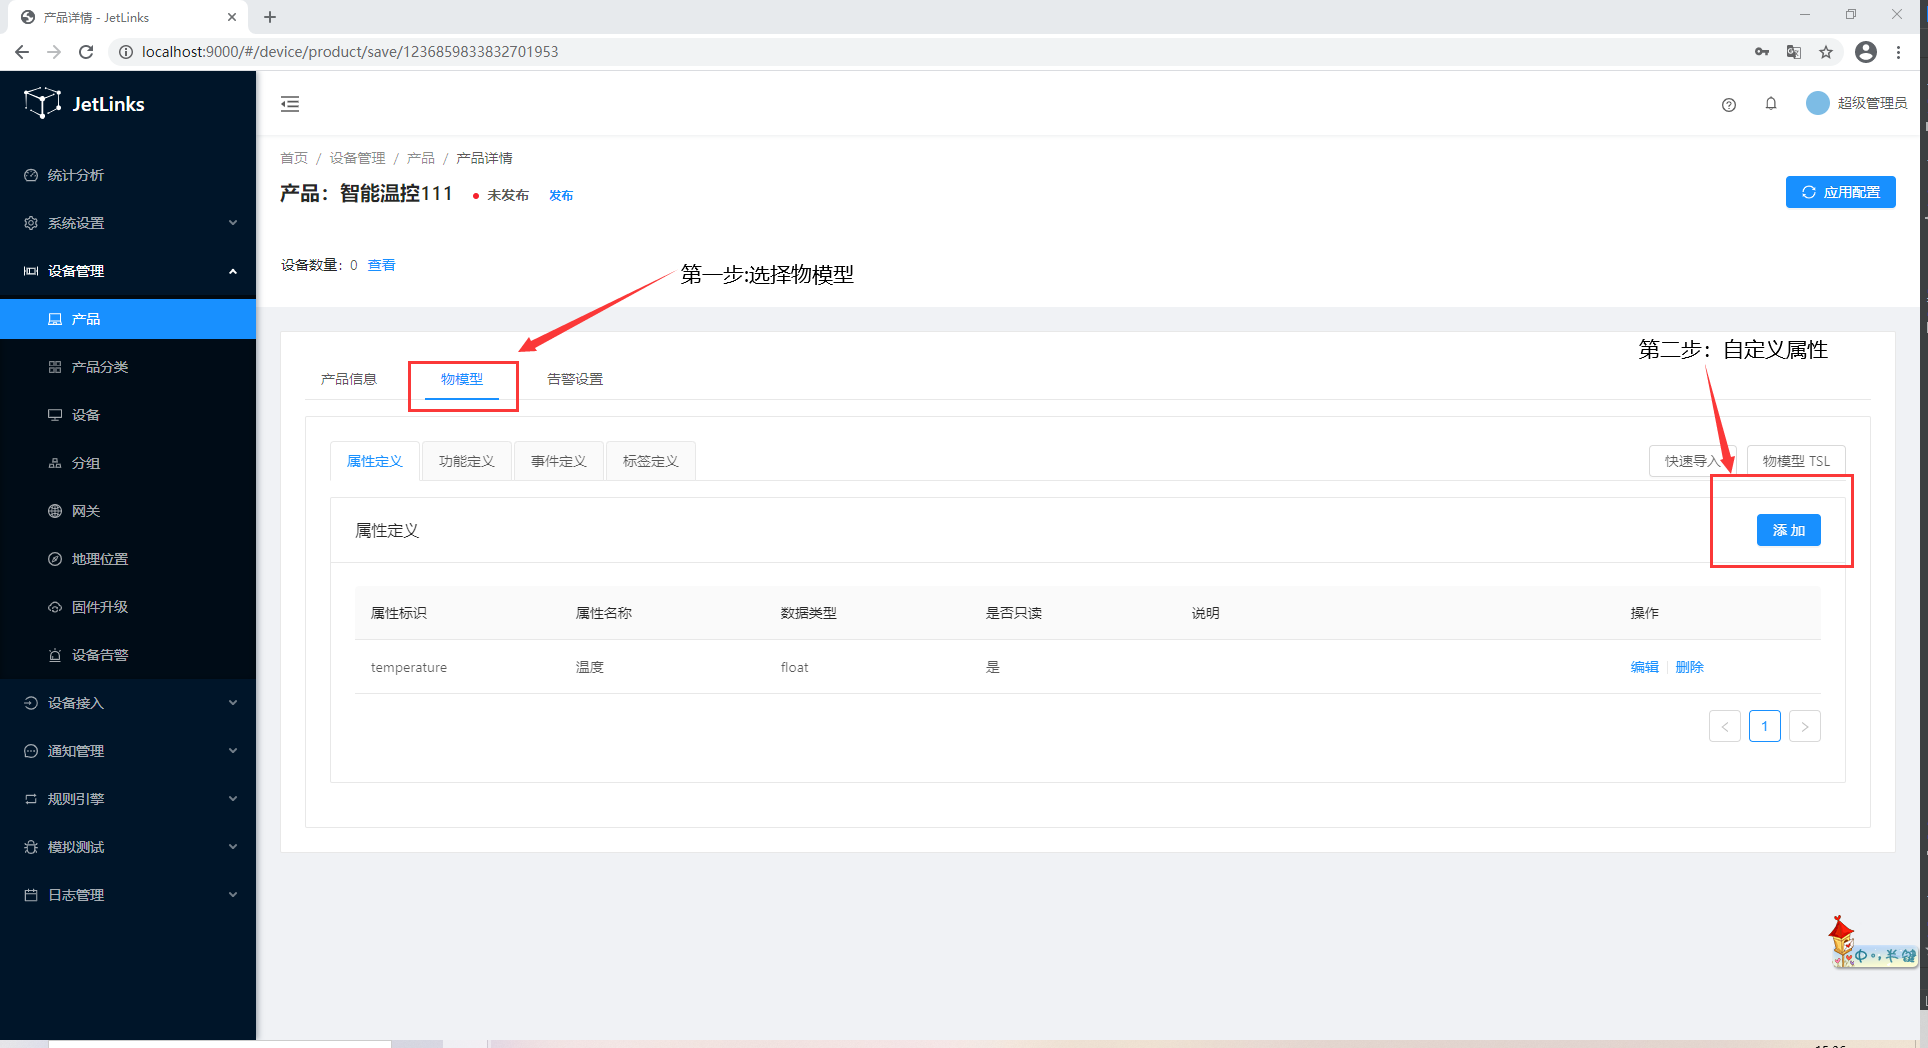Click the 产品分类 sidebar entry
This screenshot has width=1928, height=1048.
coord(99,366)
